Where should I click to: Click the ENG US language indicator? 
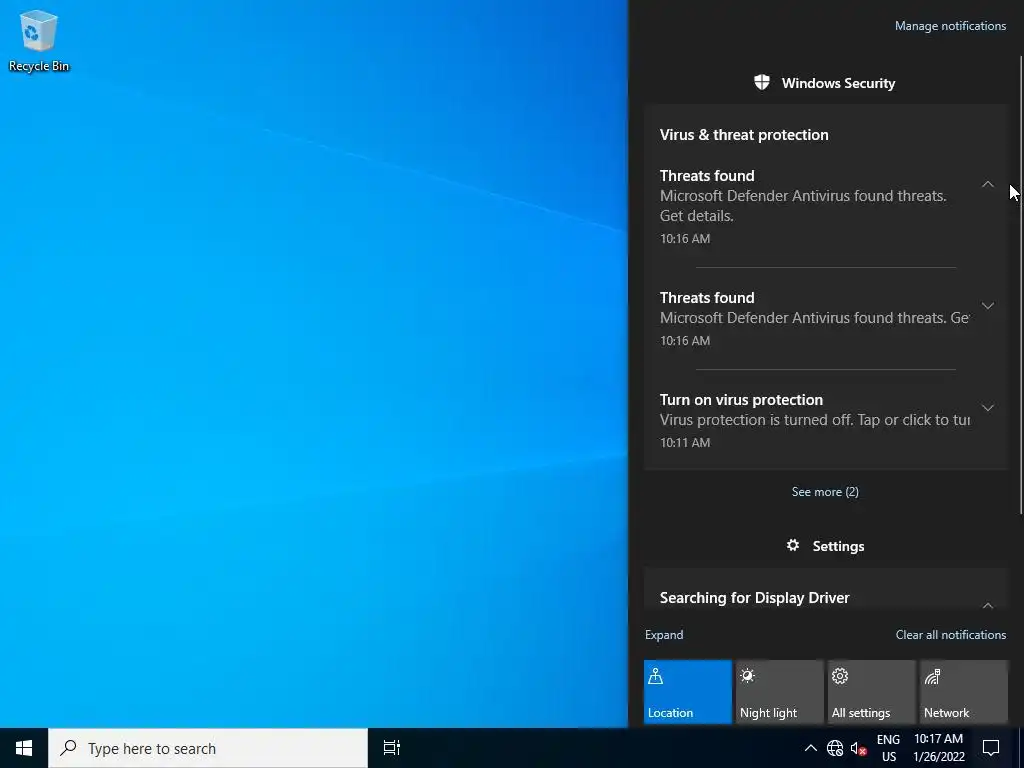tap(888, 748)
